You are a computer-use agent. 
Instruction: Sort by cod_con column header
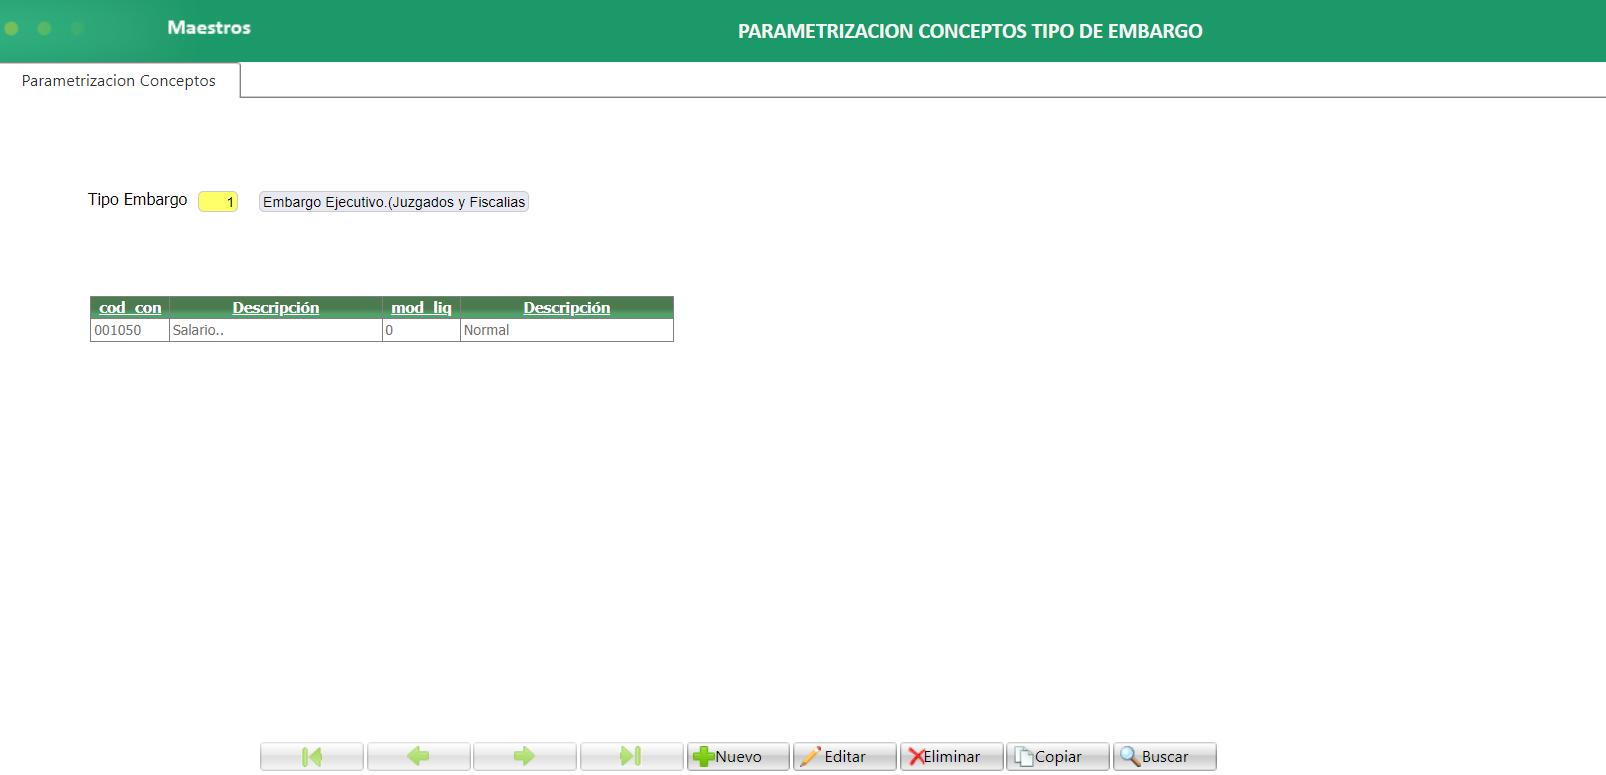click(x=130, y=308)
